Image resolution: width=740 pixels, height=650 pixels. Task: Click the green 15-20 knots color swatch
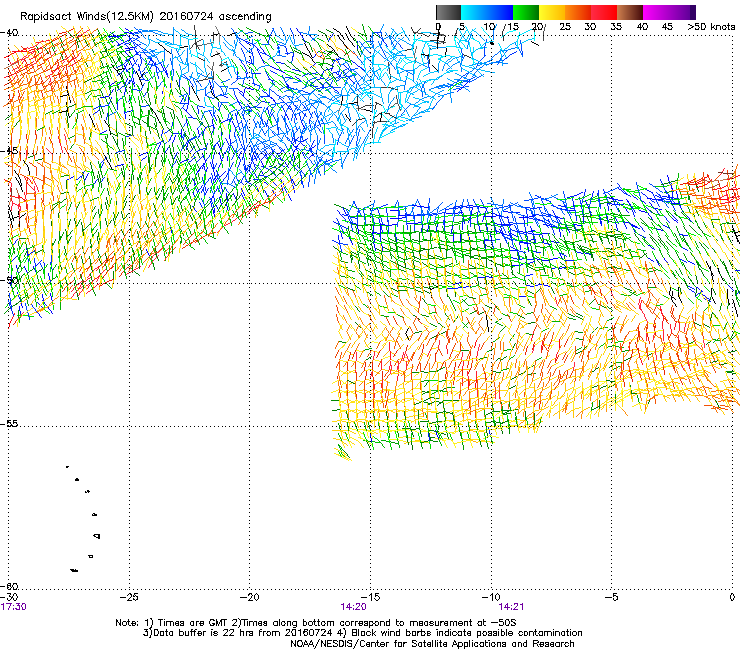[x=526, y=12]
